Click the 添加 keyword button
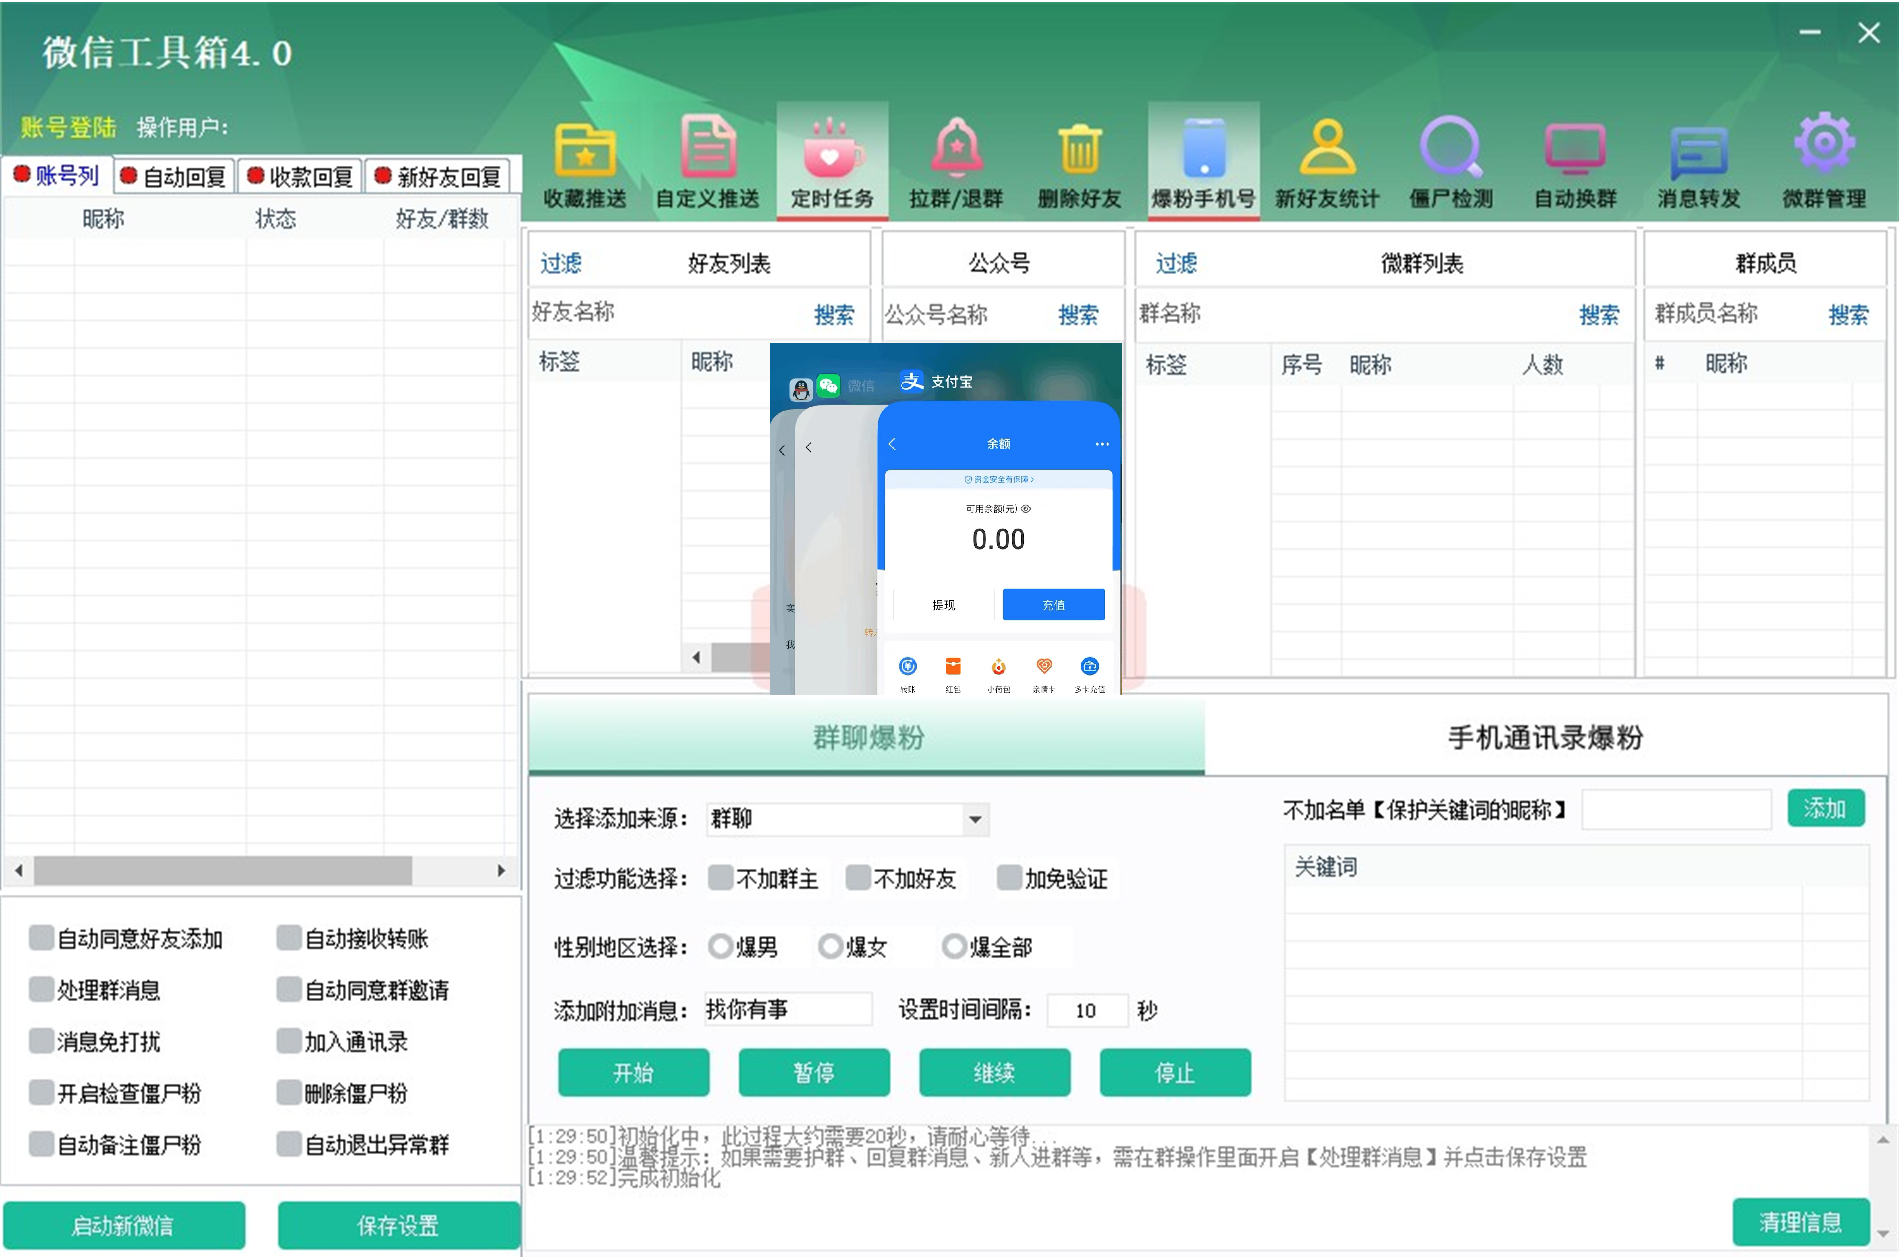 pos(1826,808)
